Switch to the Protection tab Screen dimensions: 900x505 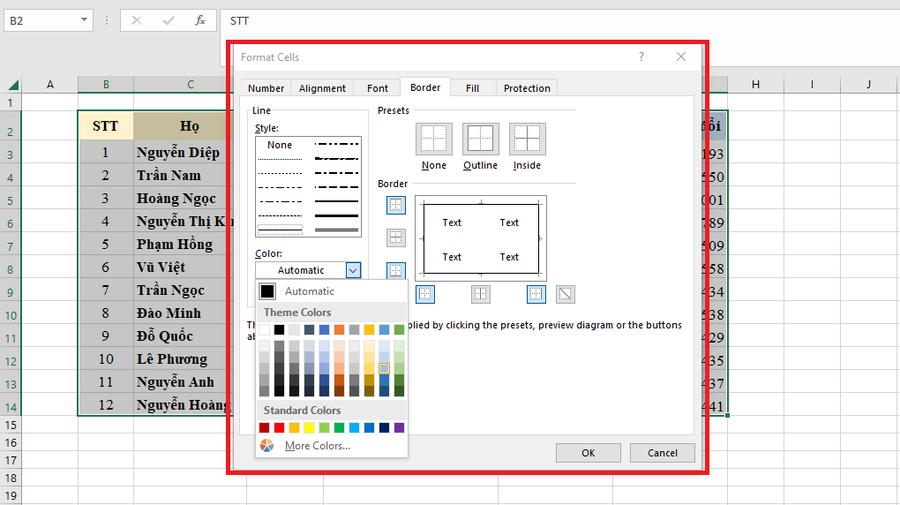click(x=527, y=88)
